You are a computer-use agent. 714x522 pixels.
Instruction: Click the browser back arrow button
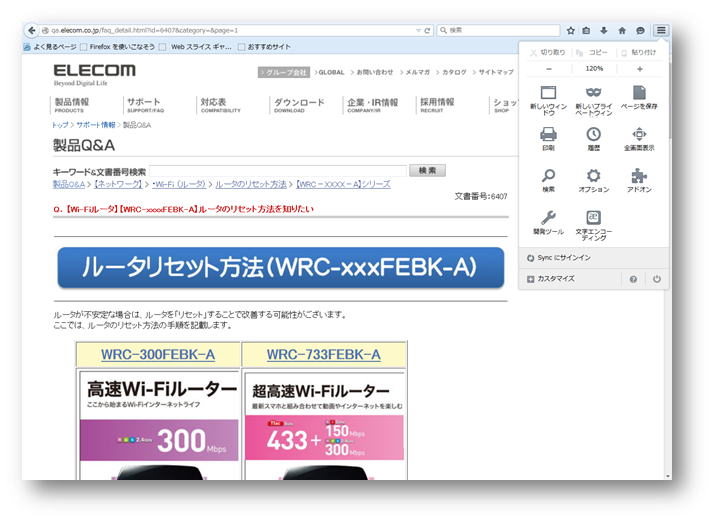coord(31,31)
